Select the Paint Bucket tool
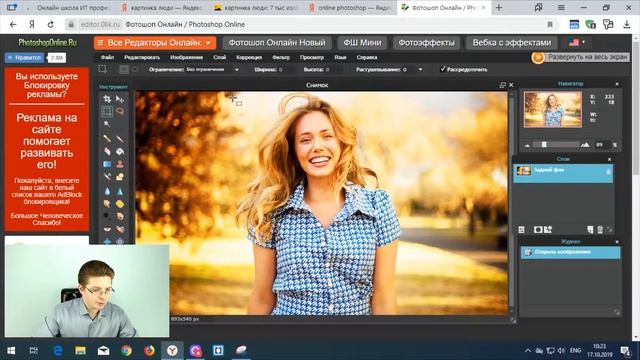 [x=120, y=151]
